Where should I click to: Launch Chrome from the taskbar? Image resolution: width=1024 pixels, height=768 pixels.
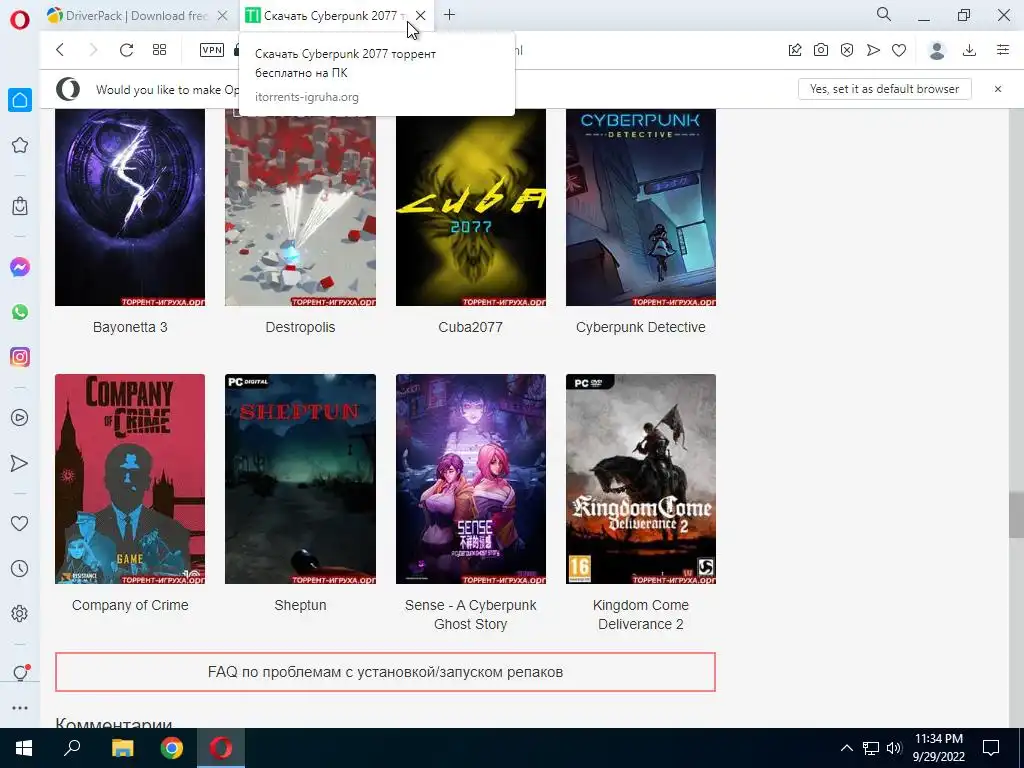(172, 748)
